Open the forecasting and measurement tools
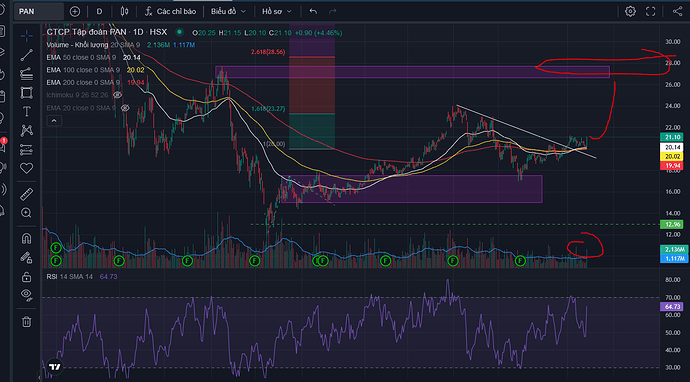The image size is (690, 382). point(27,150)
